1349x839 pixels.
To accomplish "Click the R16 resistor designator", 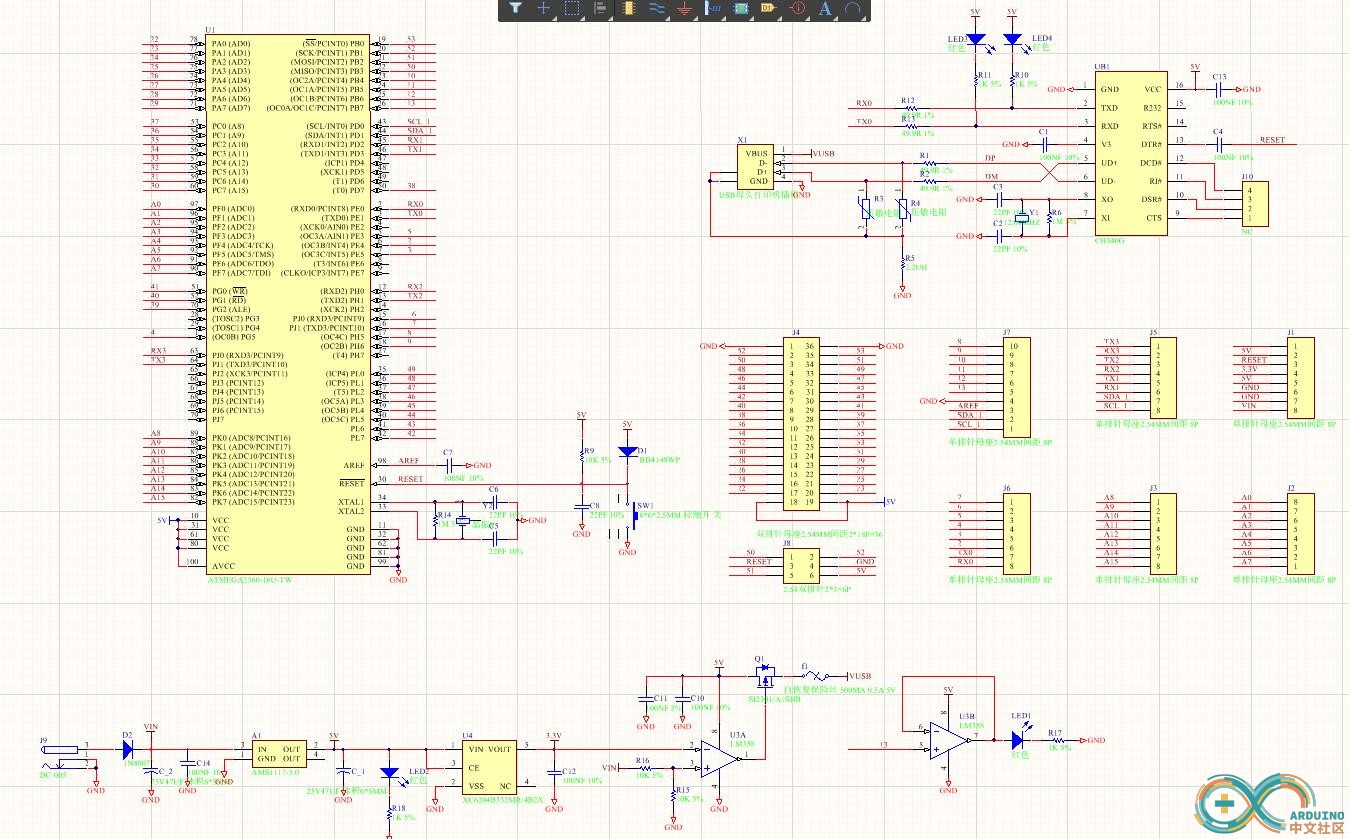I will (642, 762).
